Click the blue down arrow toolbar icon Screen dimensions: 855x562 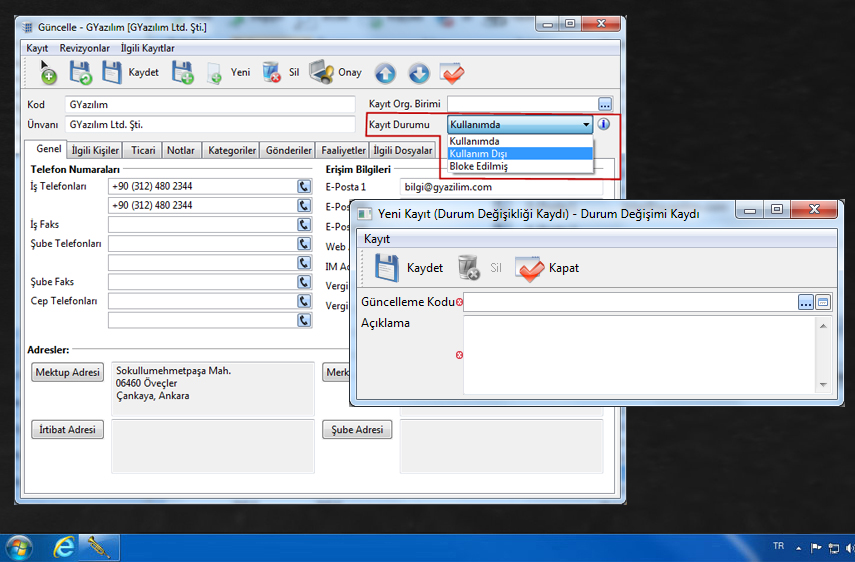click(419, 73)
